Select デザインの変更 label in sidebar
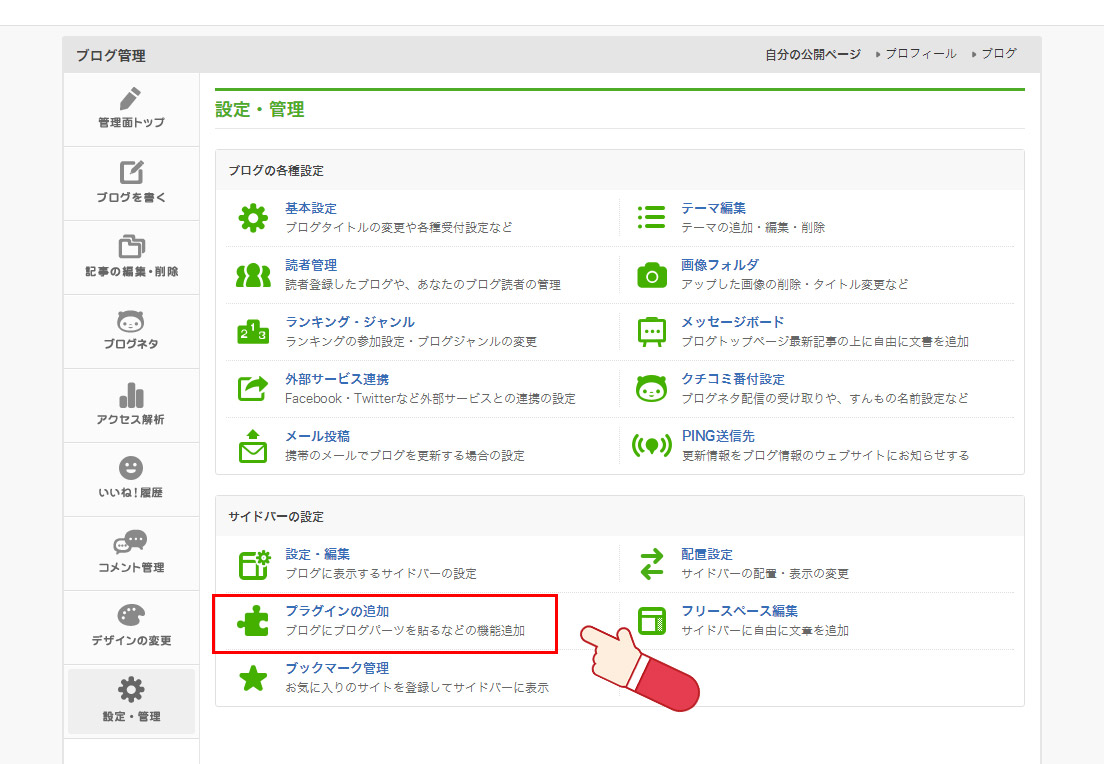 131,641
